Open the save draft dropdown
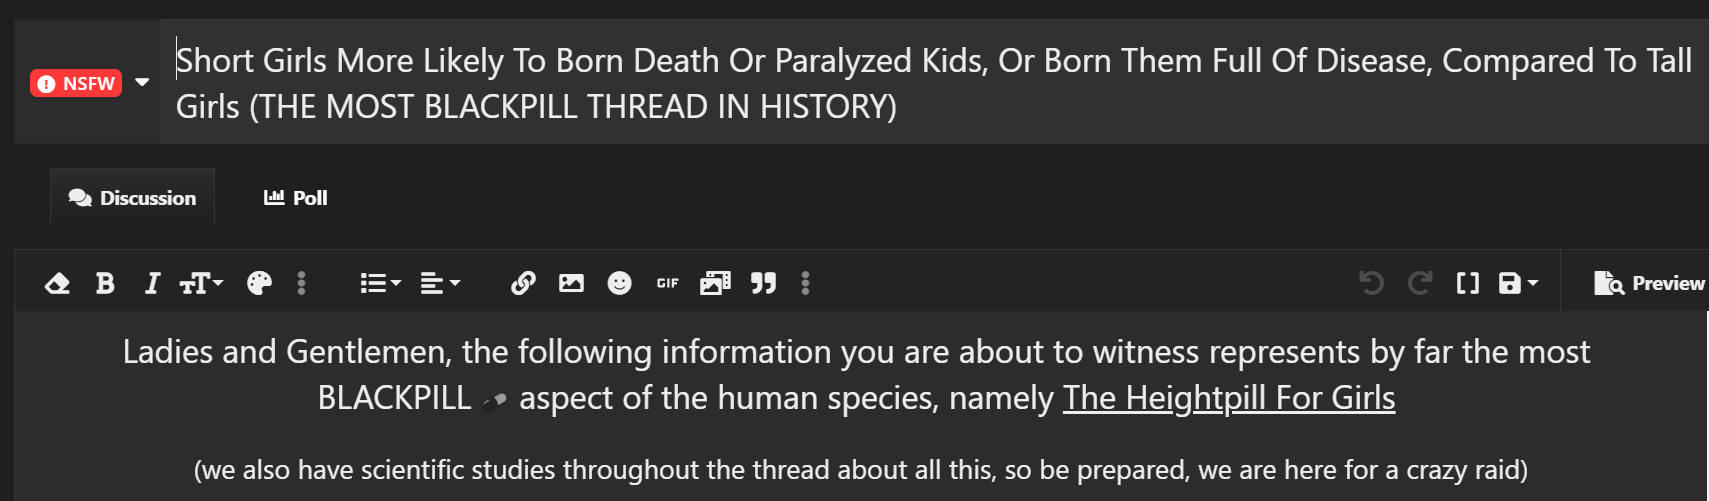1709x501 pixels. (x=1517, y=284)
